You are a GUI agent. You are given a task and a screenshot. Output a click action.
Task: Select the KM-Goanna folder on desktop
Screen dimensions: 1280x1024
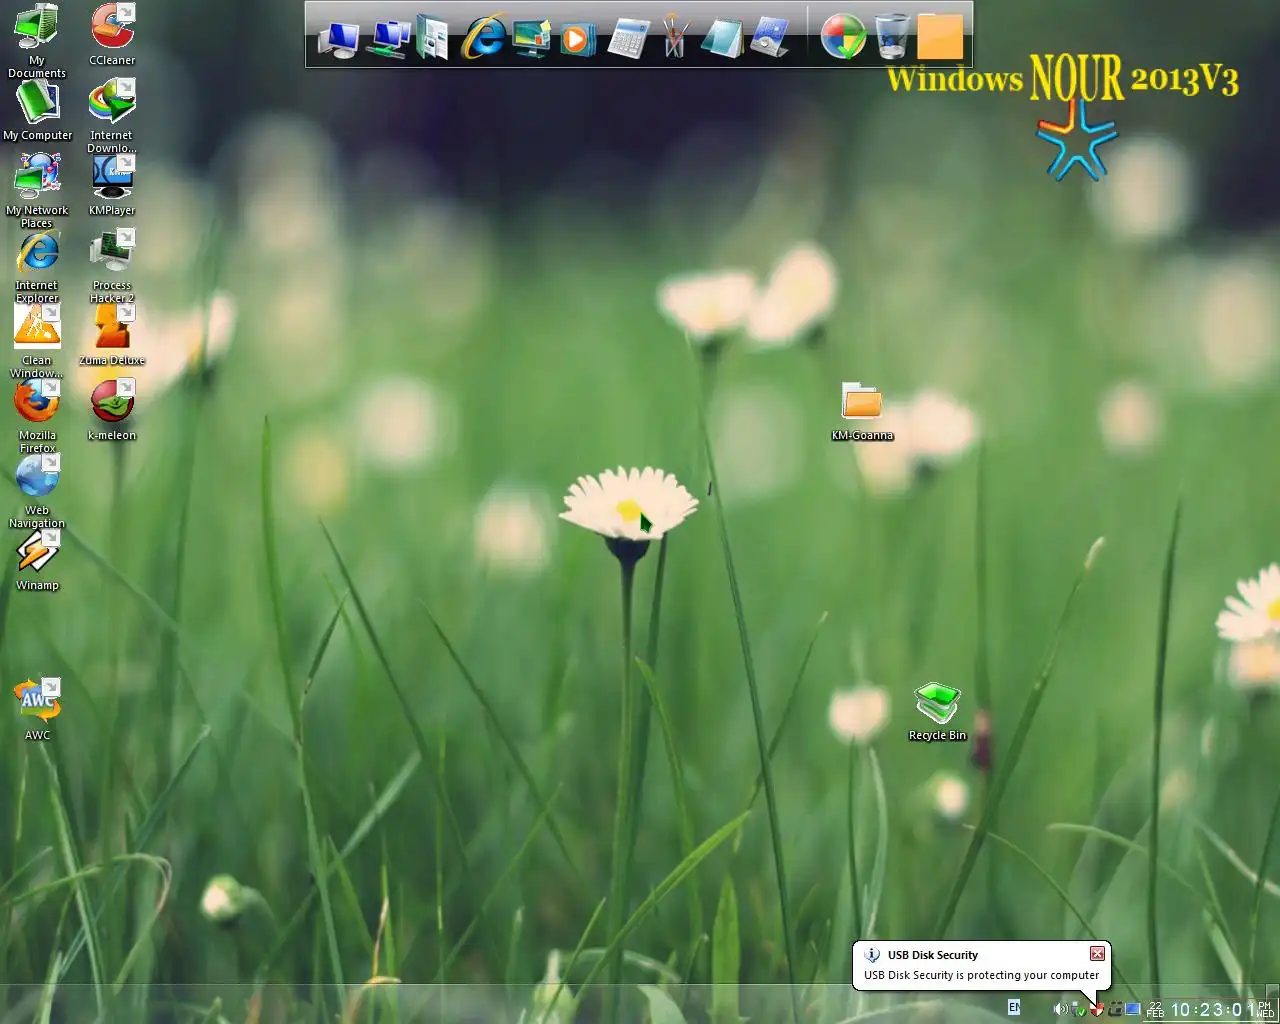(862, 411)
